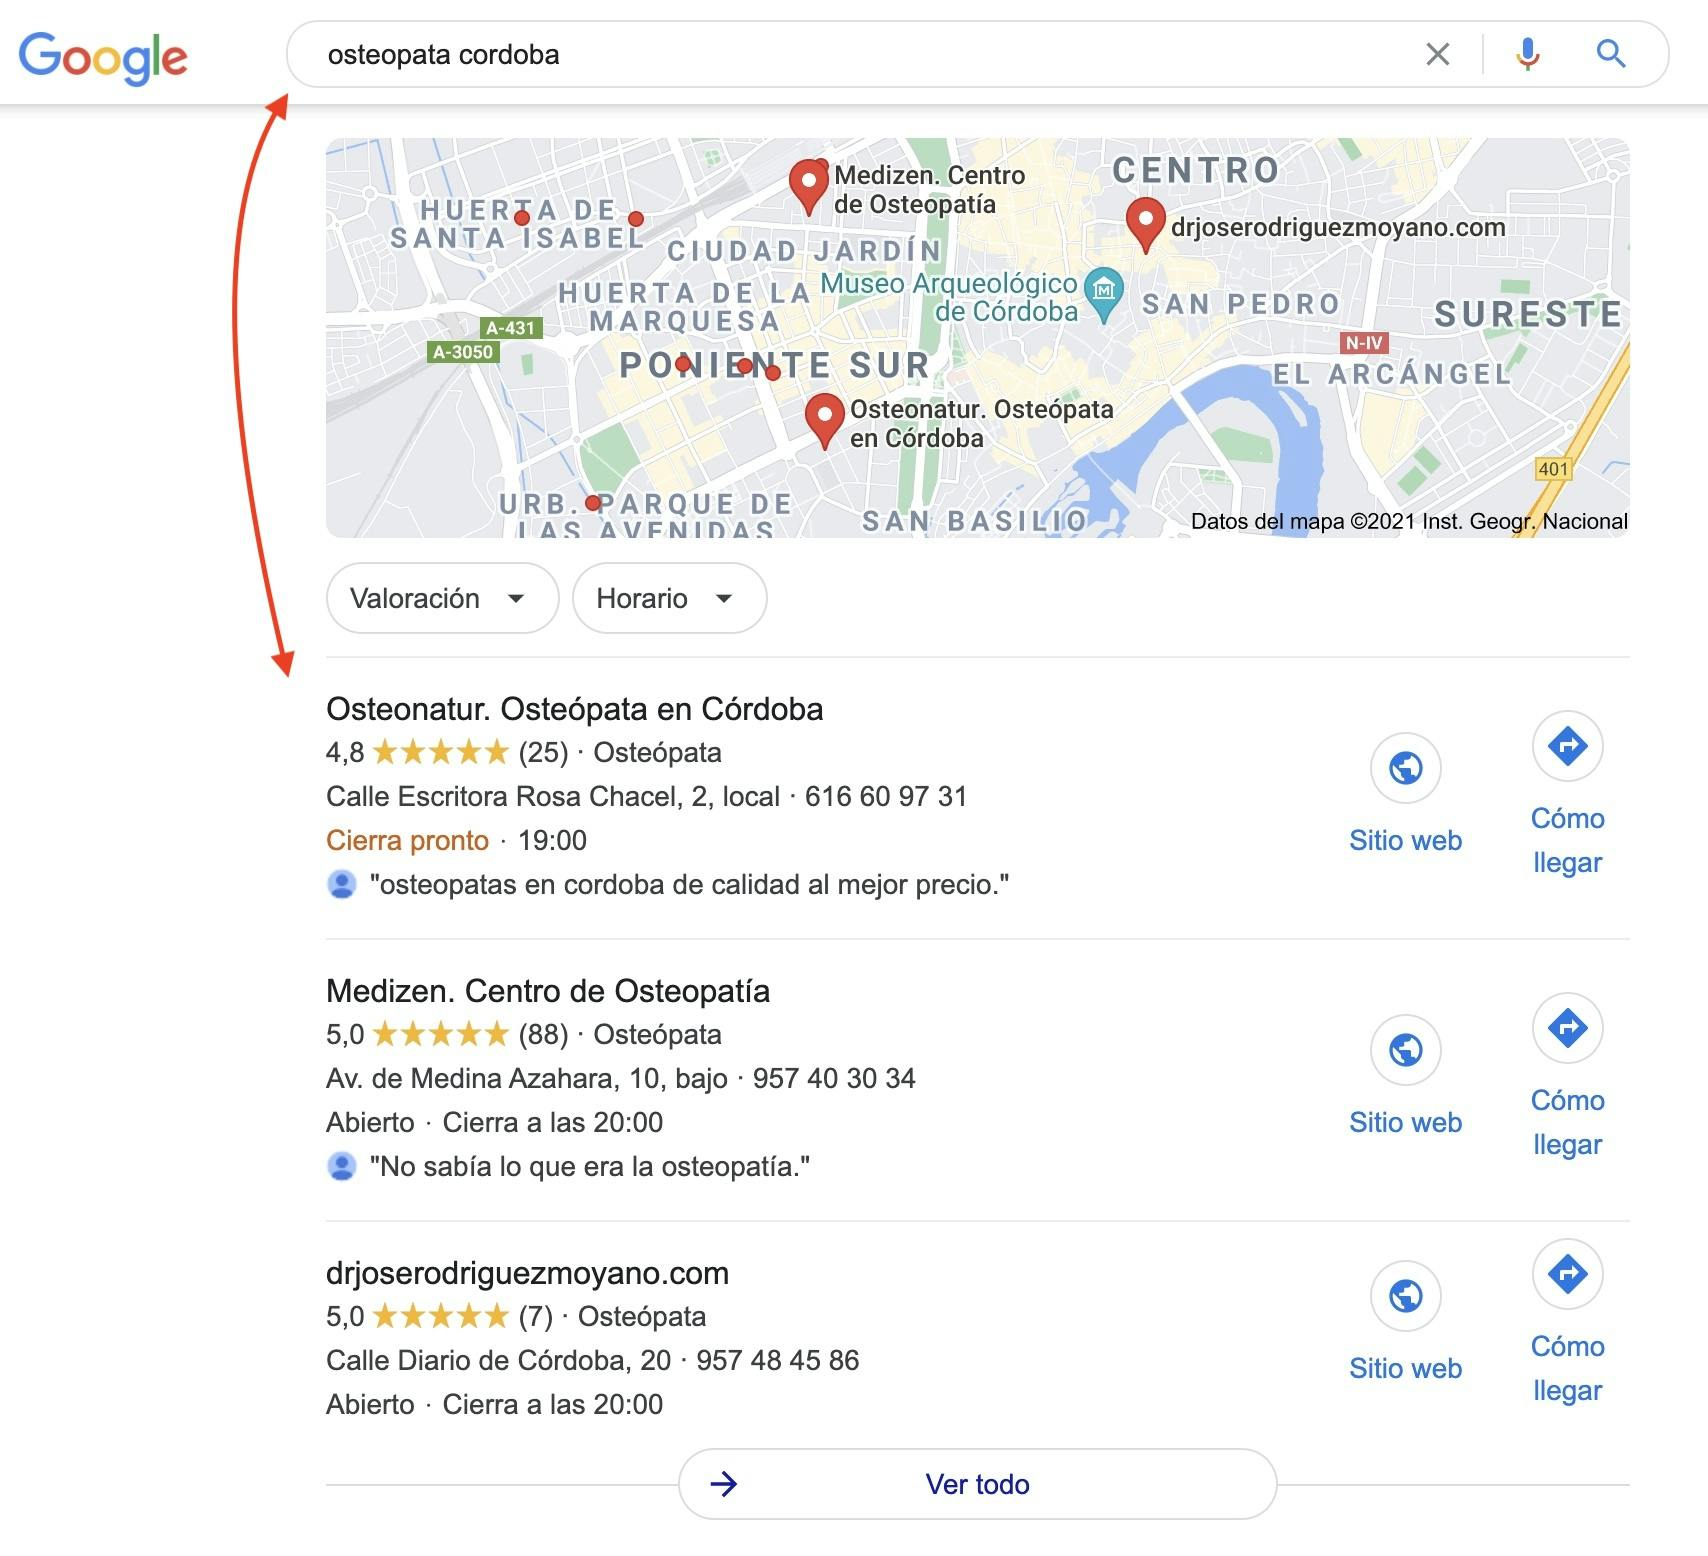Run search with the magnifying glass icon
Image resolution: width=1708 pixels, height=1556 pixels.
1610,54
